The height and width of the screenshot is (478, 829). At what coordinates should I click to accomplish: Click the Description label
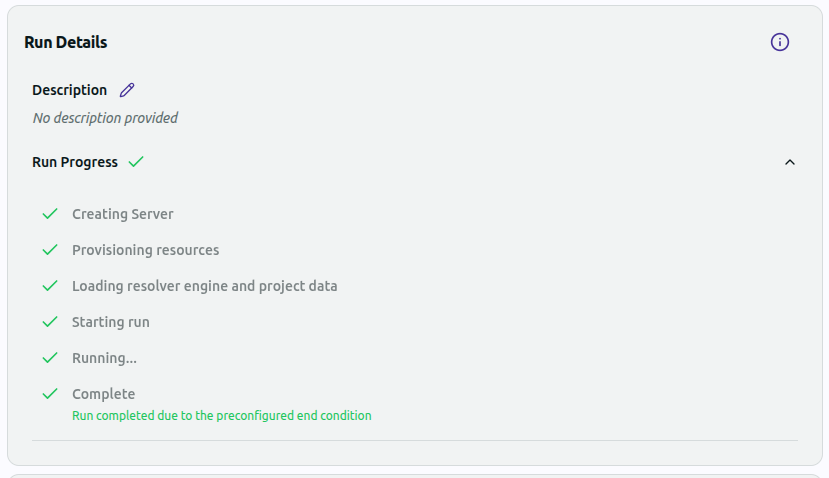[x=69, y=90]
